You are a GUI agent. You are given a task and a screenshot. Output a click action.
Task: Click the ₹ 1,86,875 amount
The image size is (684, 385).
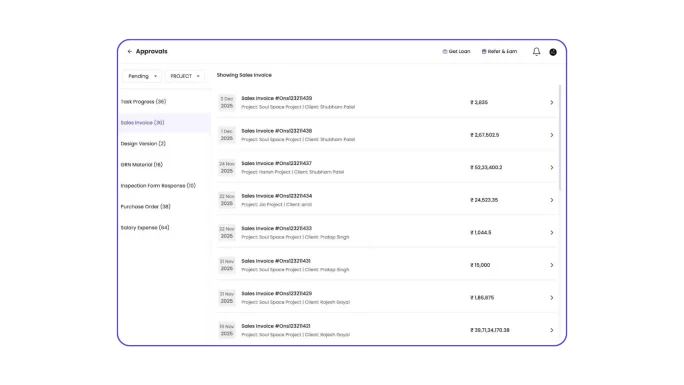click(x=482, y=298)
